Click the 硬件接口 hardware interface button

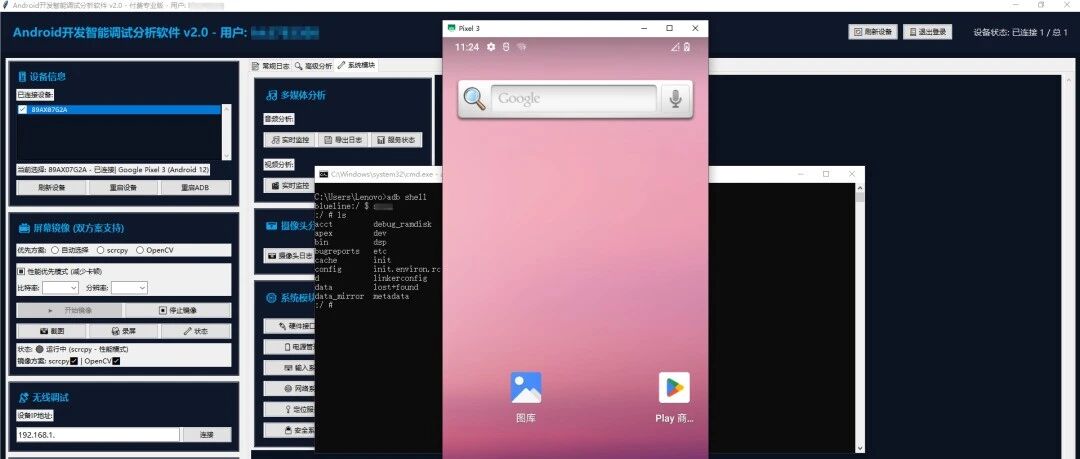coord(289,326)
